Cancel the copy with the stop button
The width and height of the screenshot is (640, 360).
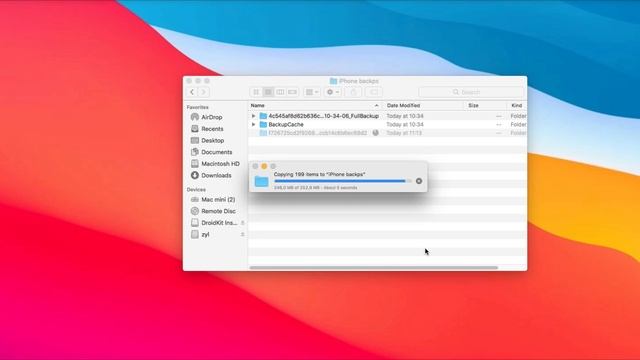419,181
